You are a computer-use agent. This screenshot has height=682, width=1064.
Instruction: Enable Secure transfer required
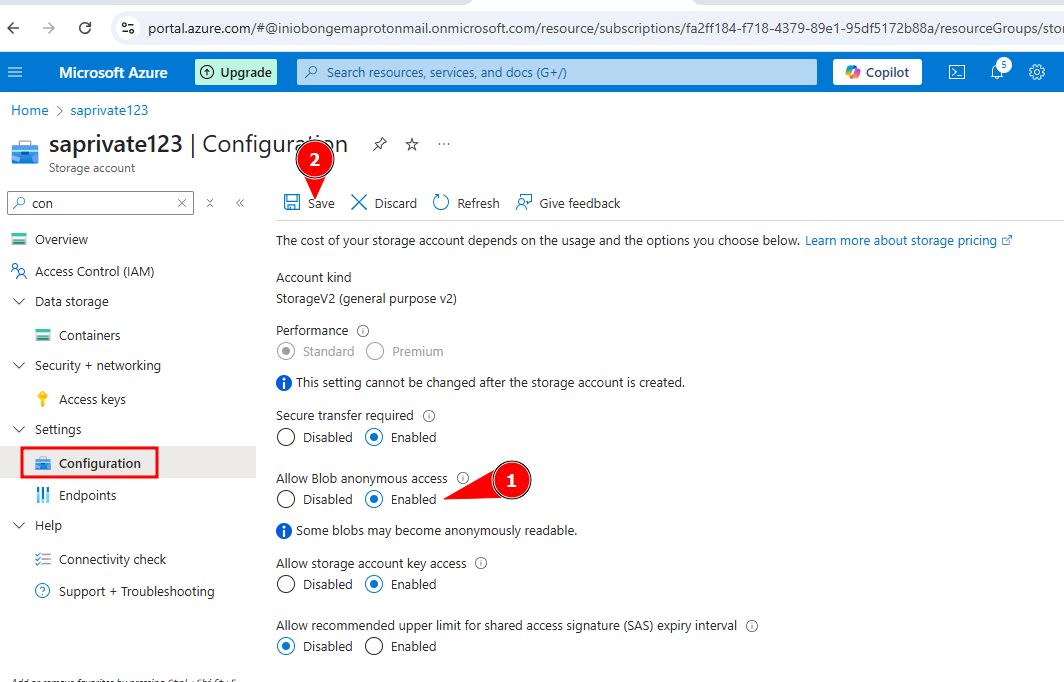[374, 438]
